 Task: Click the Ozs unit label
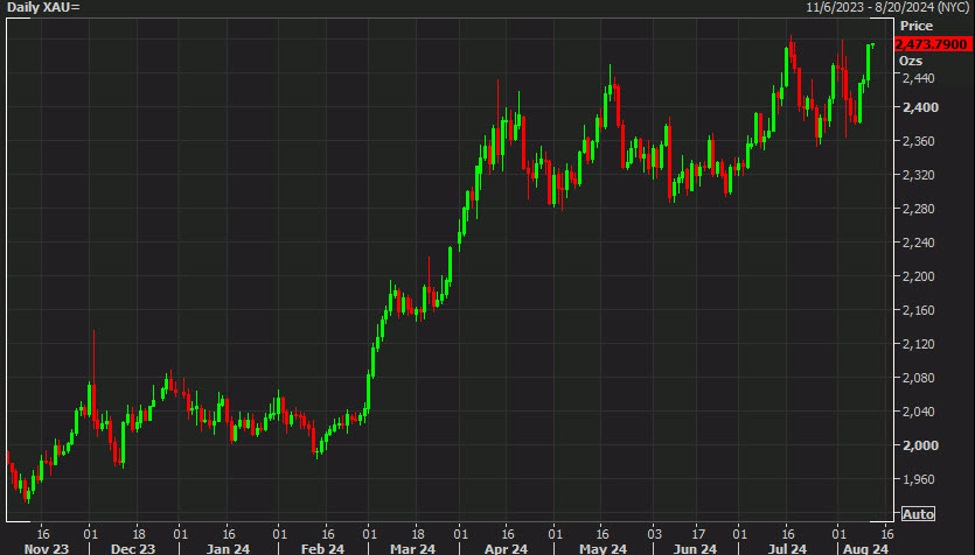(x=911, y=61)
